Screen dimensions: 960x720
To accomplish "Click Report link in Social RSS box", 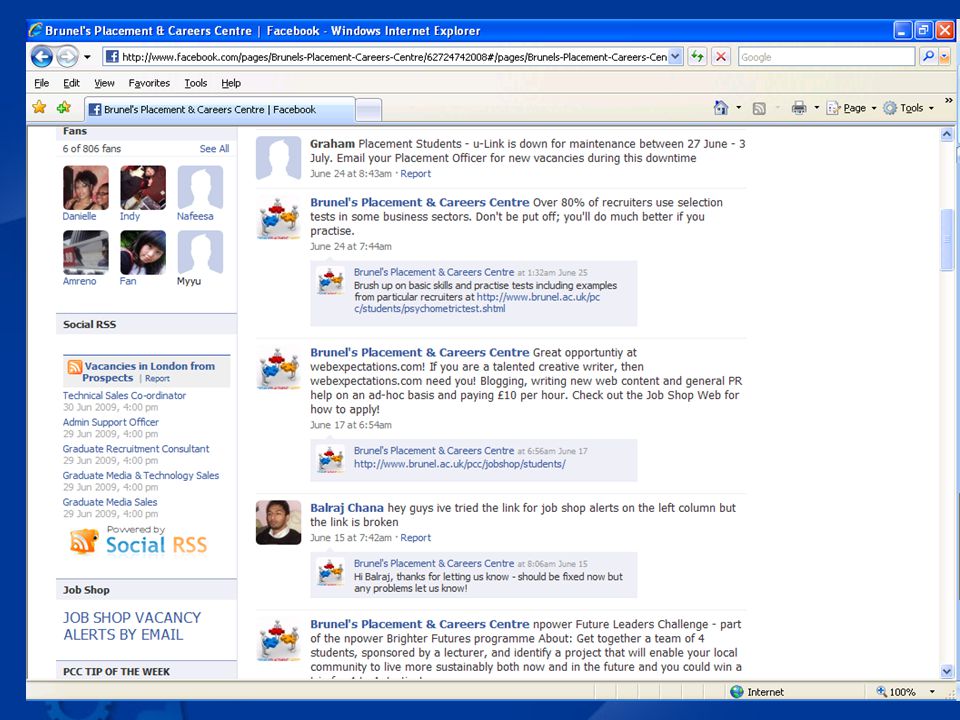I will [157, 379].
